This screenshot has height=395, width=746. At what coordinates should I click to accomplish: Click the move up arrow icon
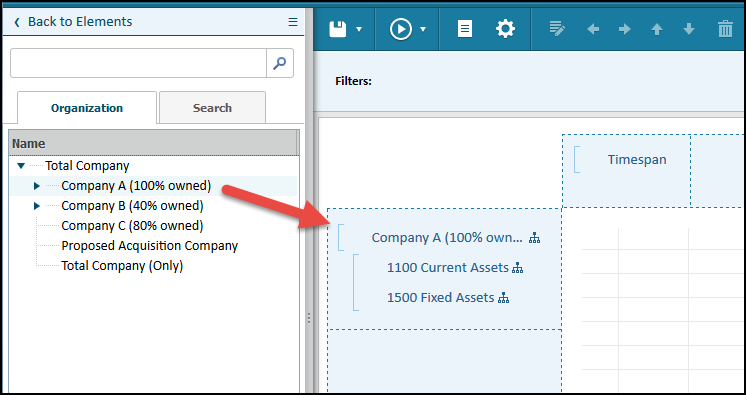point(657,30)
